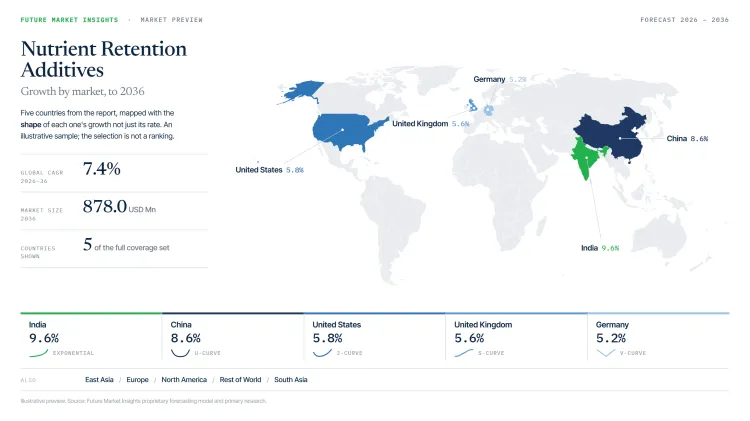
Task: Click the source footnote text at bottom
Action: [143, 401]
